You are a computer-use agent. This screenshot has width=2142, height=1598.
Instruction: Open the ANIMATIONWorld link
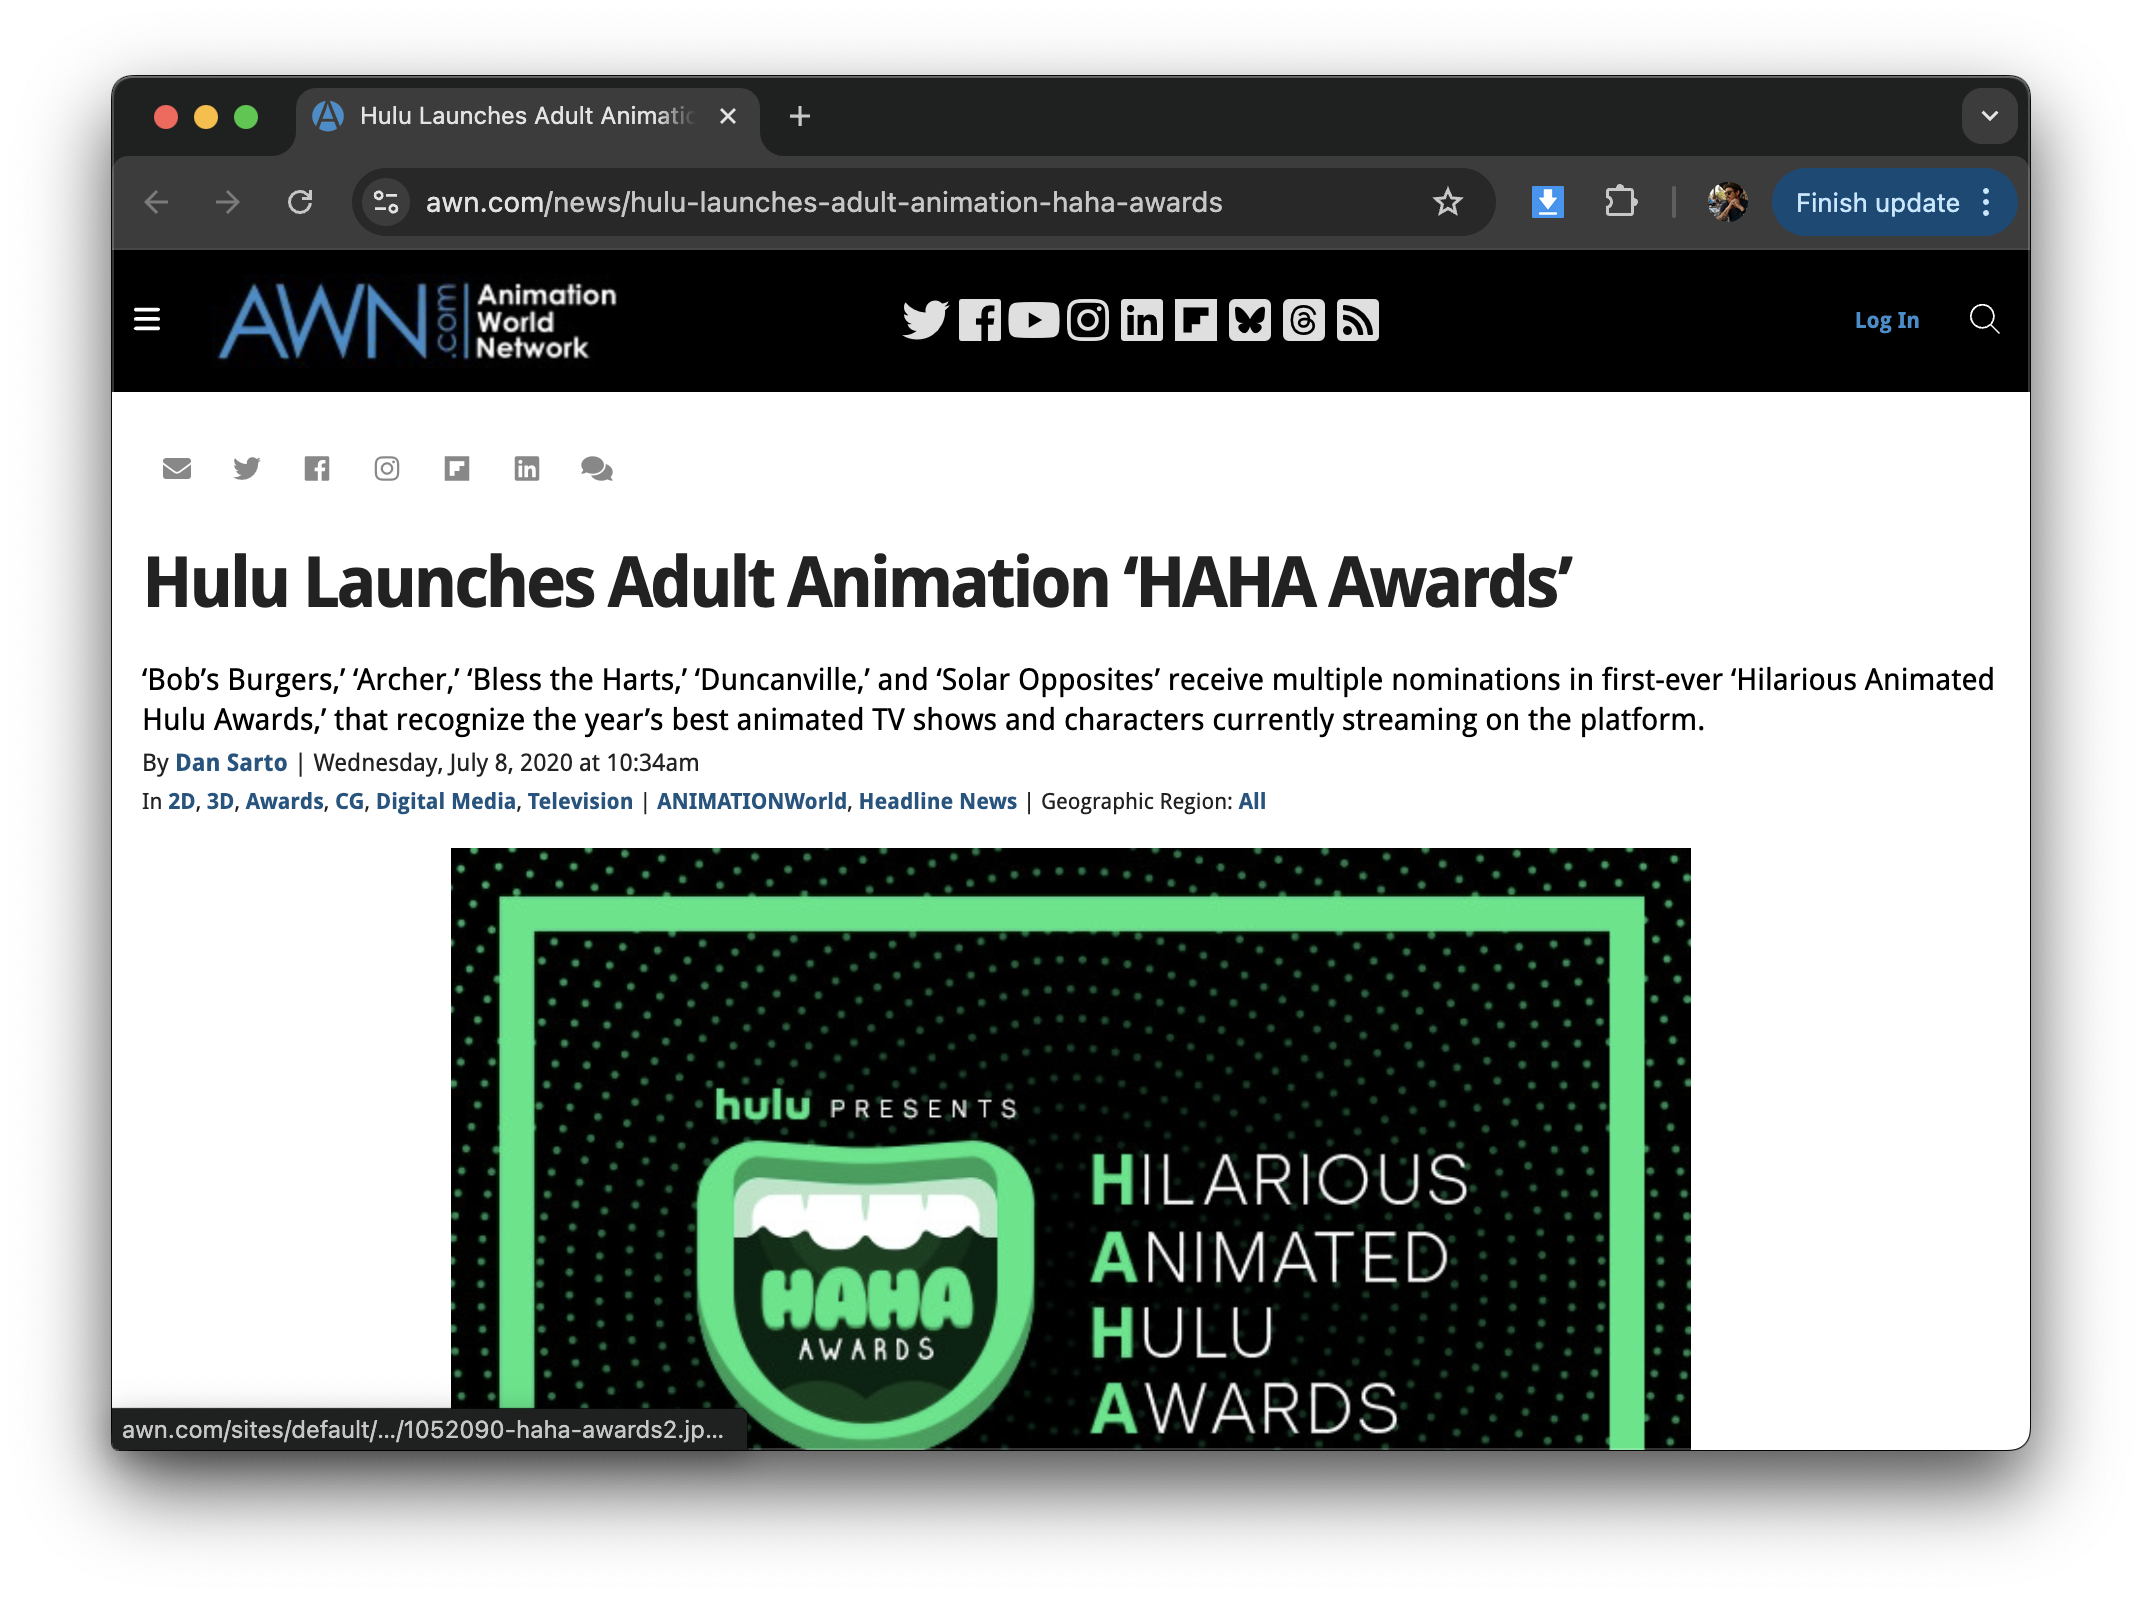752,801
